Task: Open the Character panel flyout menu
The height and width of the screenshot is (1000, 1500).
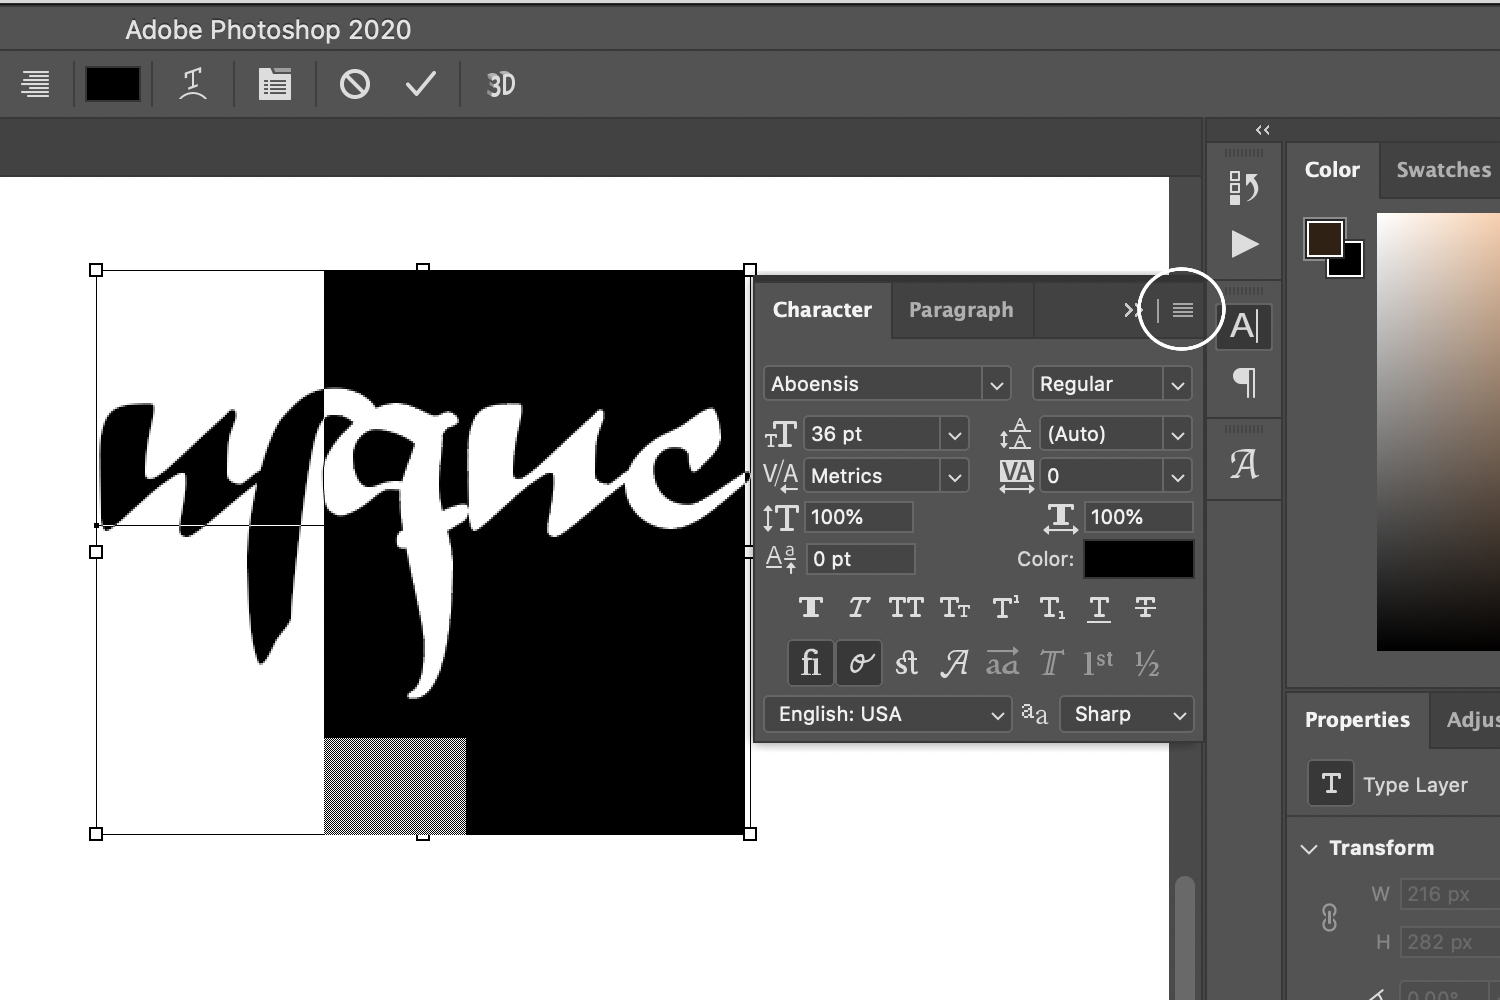Action: 1182,310
